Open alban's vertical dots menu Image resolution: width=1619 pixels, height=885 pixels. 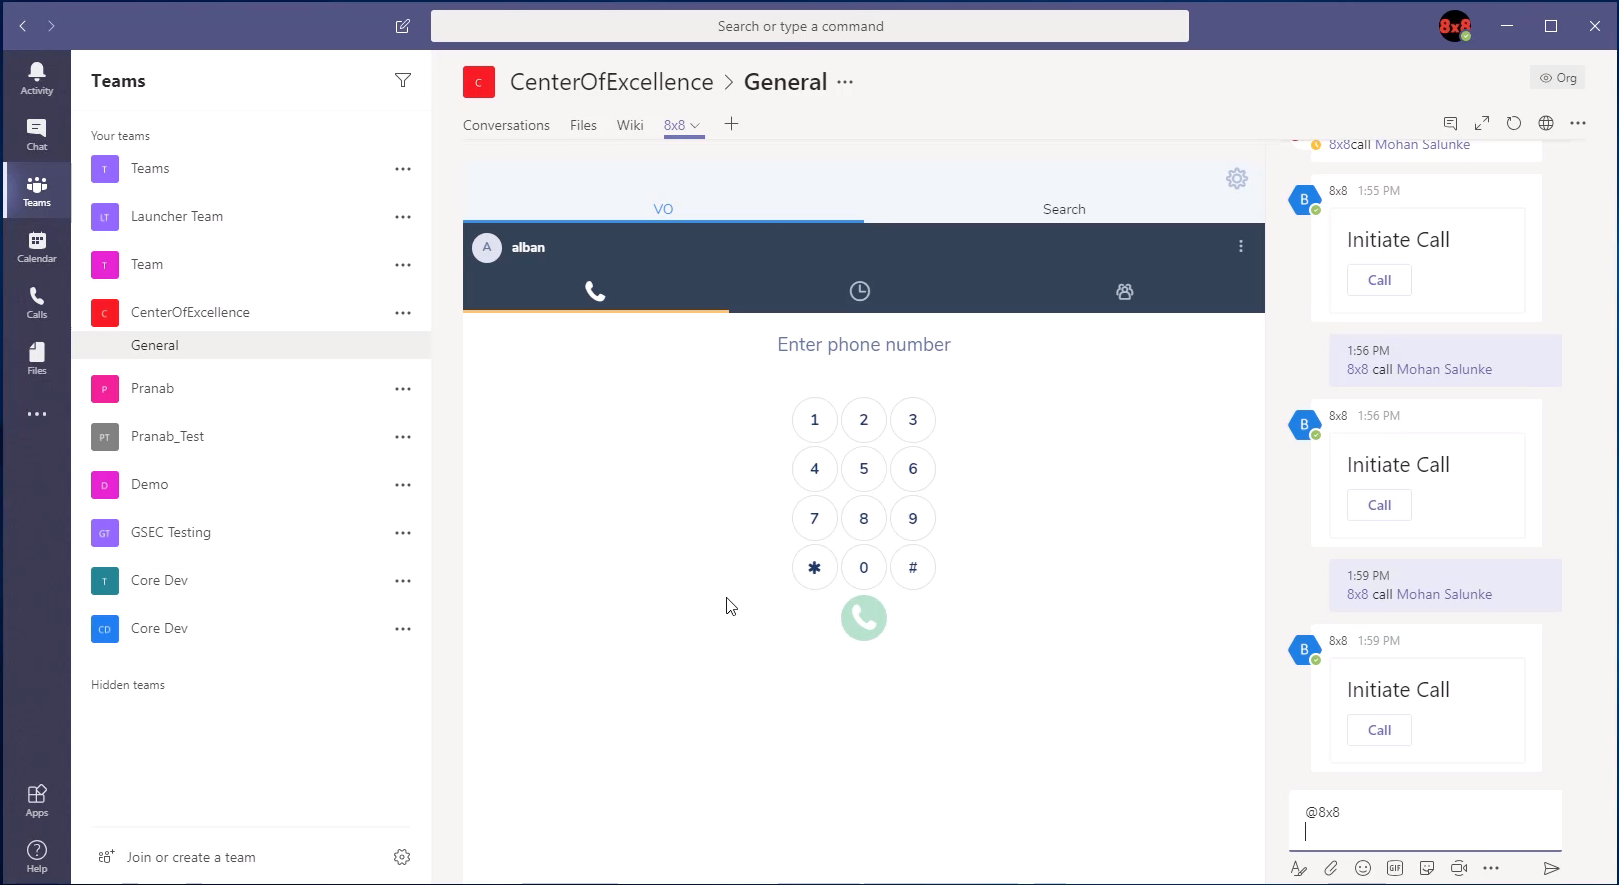pyautogui.click(x=1241, y=246)
